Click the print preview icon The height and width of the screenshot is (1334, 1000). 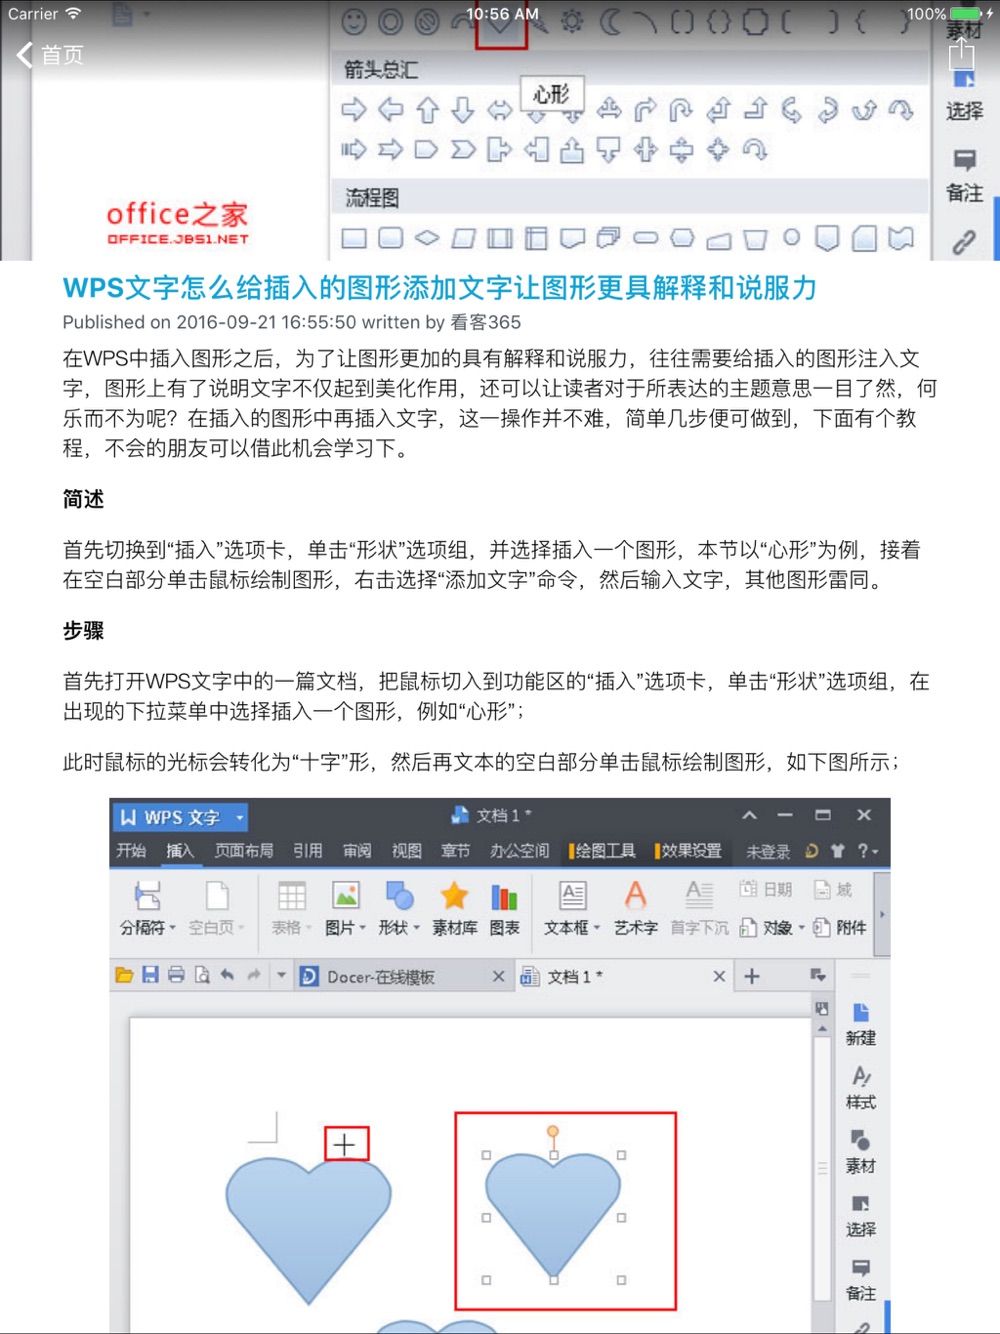point(202,975)
